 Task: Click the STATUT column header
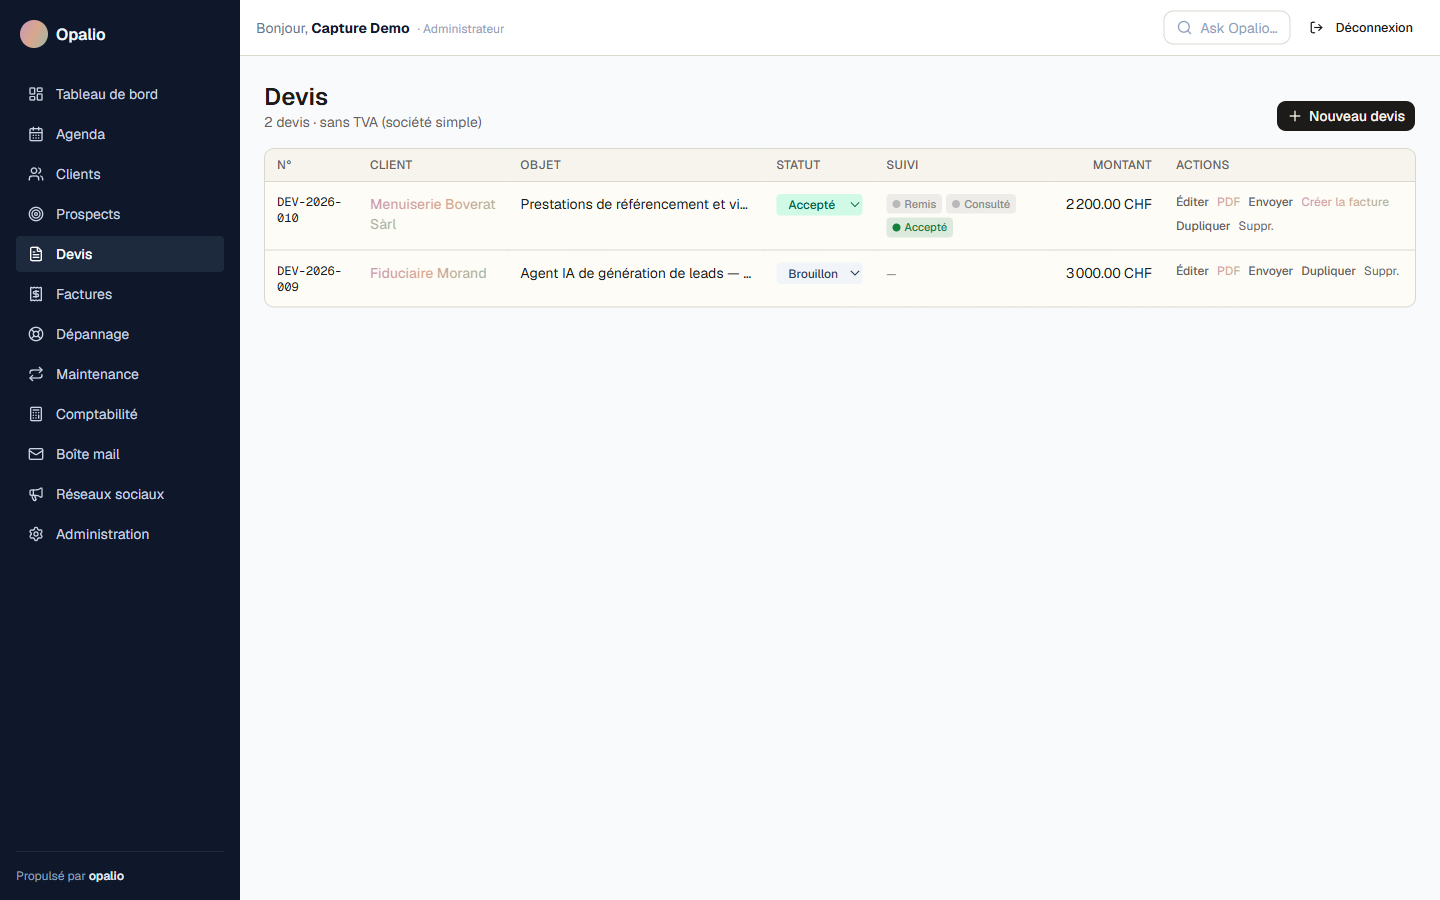798,165
